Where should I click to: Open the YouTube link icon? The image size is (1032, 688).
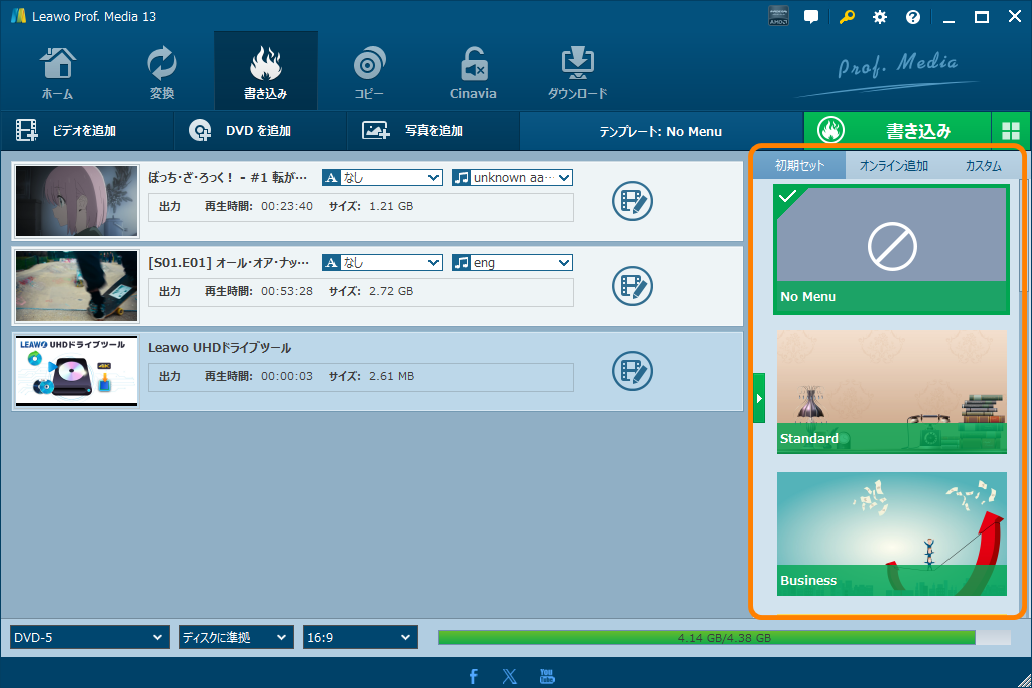point(547,676)
